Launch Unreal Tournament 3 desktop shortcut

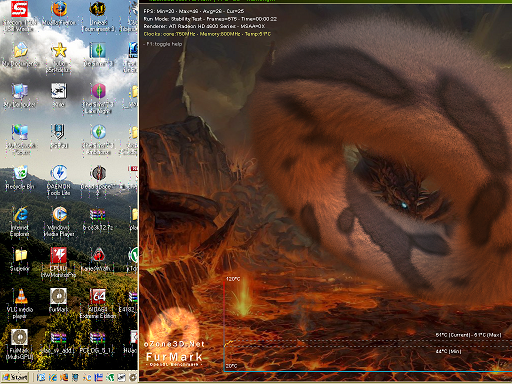pyautogui.click(x=98, y=16)
